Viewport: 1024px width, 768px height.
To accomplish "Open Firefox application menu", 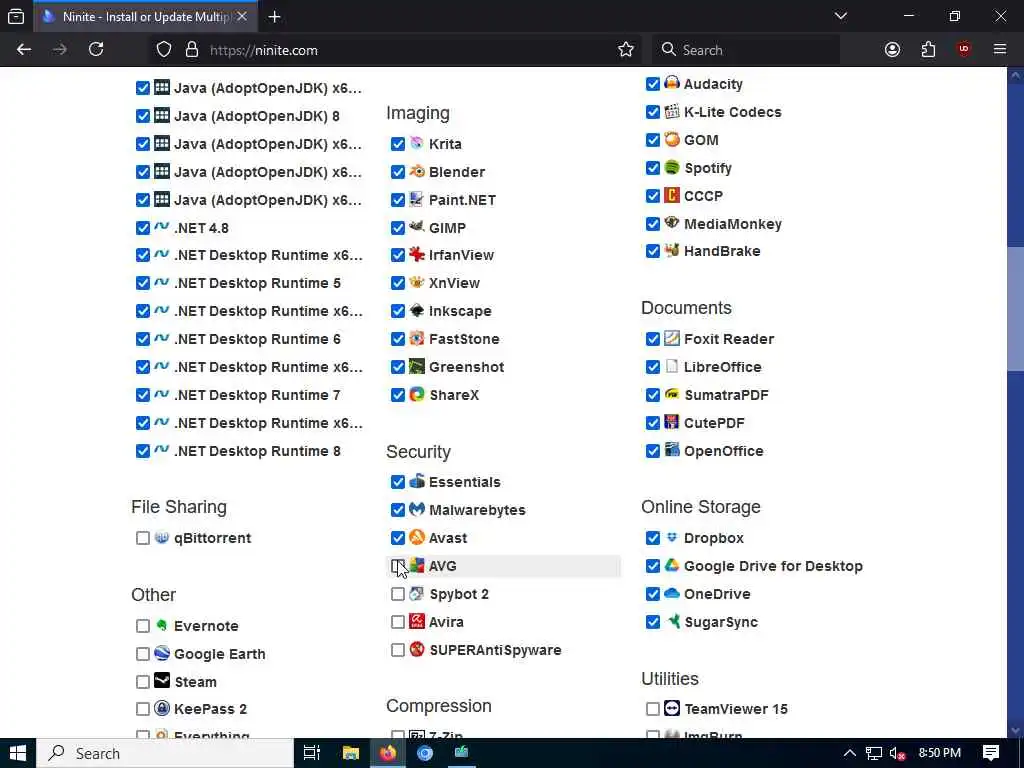I will pos(999,50).
